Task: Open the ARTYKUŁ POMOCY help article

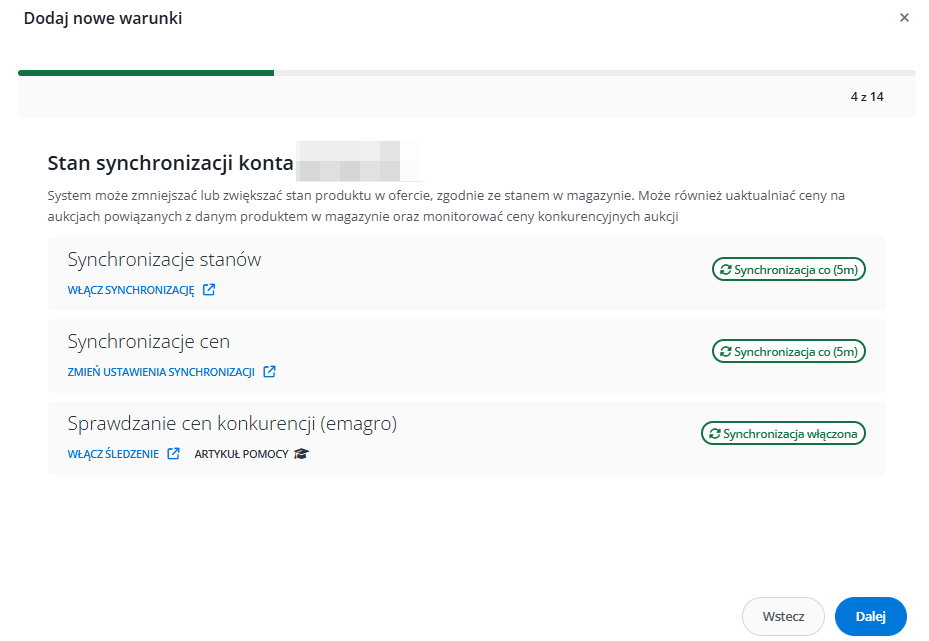Action: tap(241, 454)
